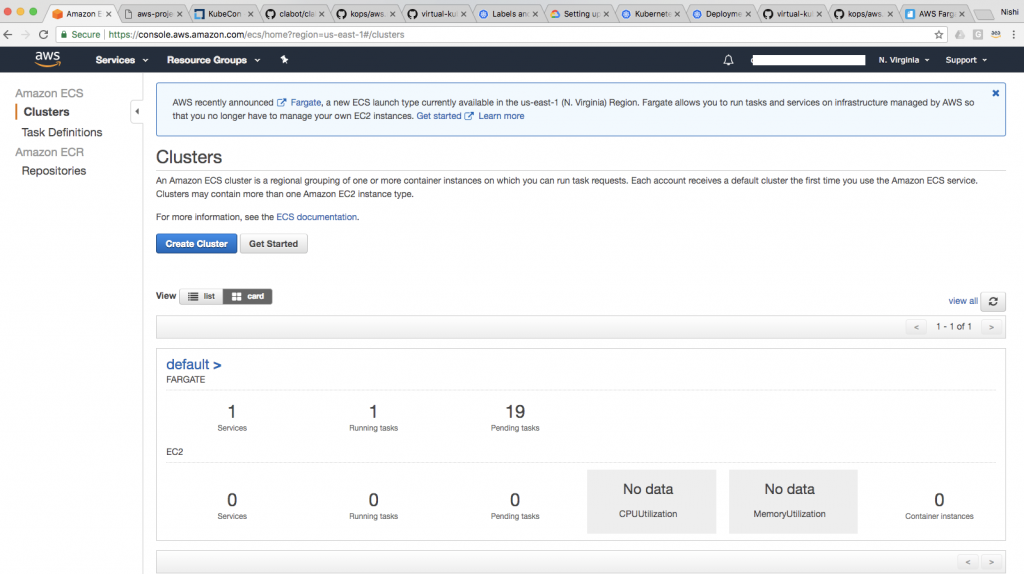Go back in browser history
Screen dimensions: 1024x574
coord(8,35)
